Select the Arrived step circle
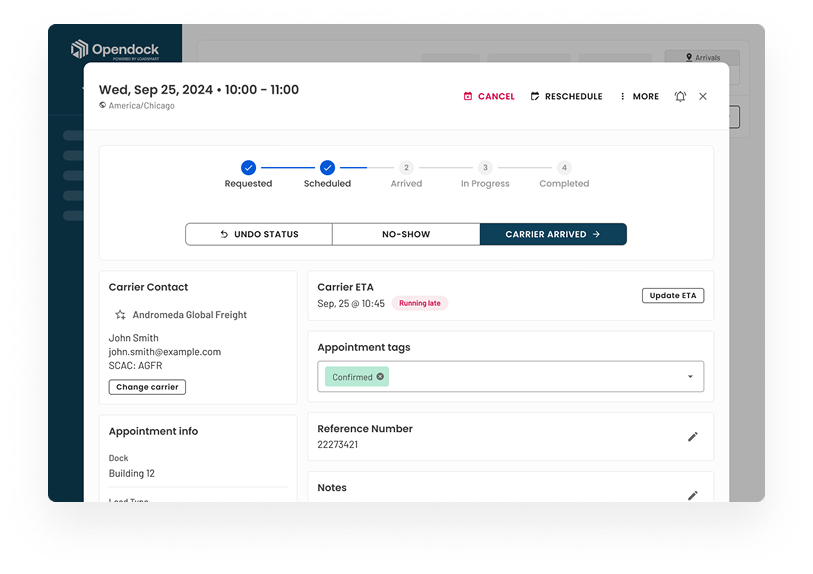The height and width of the screenshot is (574, 813). click(x=406, y=168)
